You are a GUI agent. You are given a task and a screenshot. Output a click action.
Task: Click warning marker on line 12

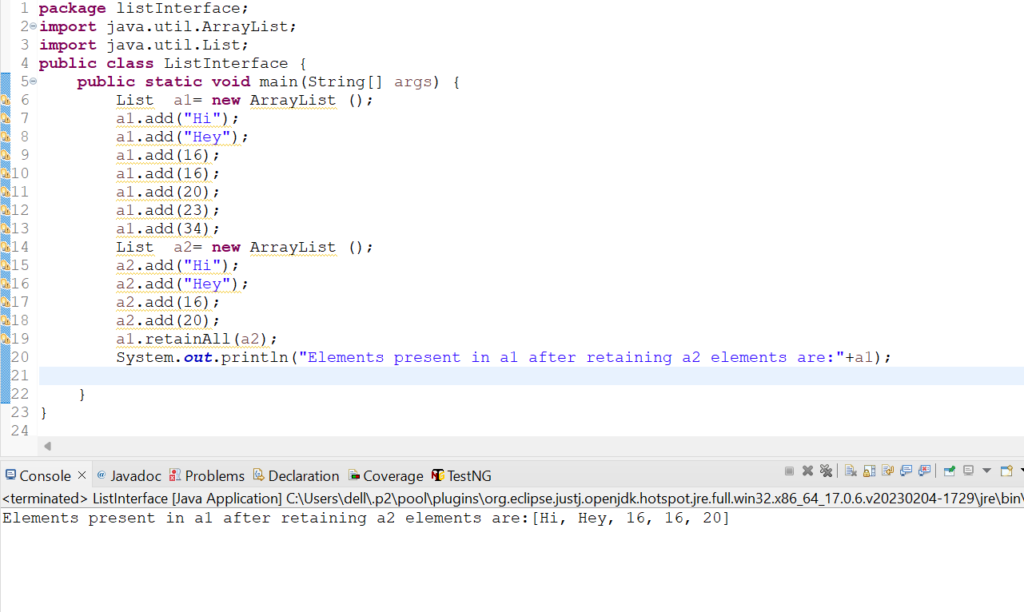click(5, 210)
